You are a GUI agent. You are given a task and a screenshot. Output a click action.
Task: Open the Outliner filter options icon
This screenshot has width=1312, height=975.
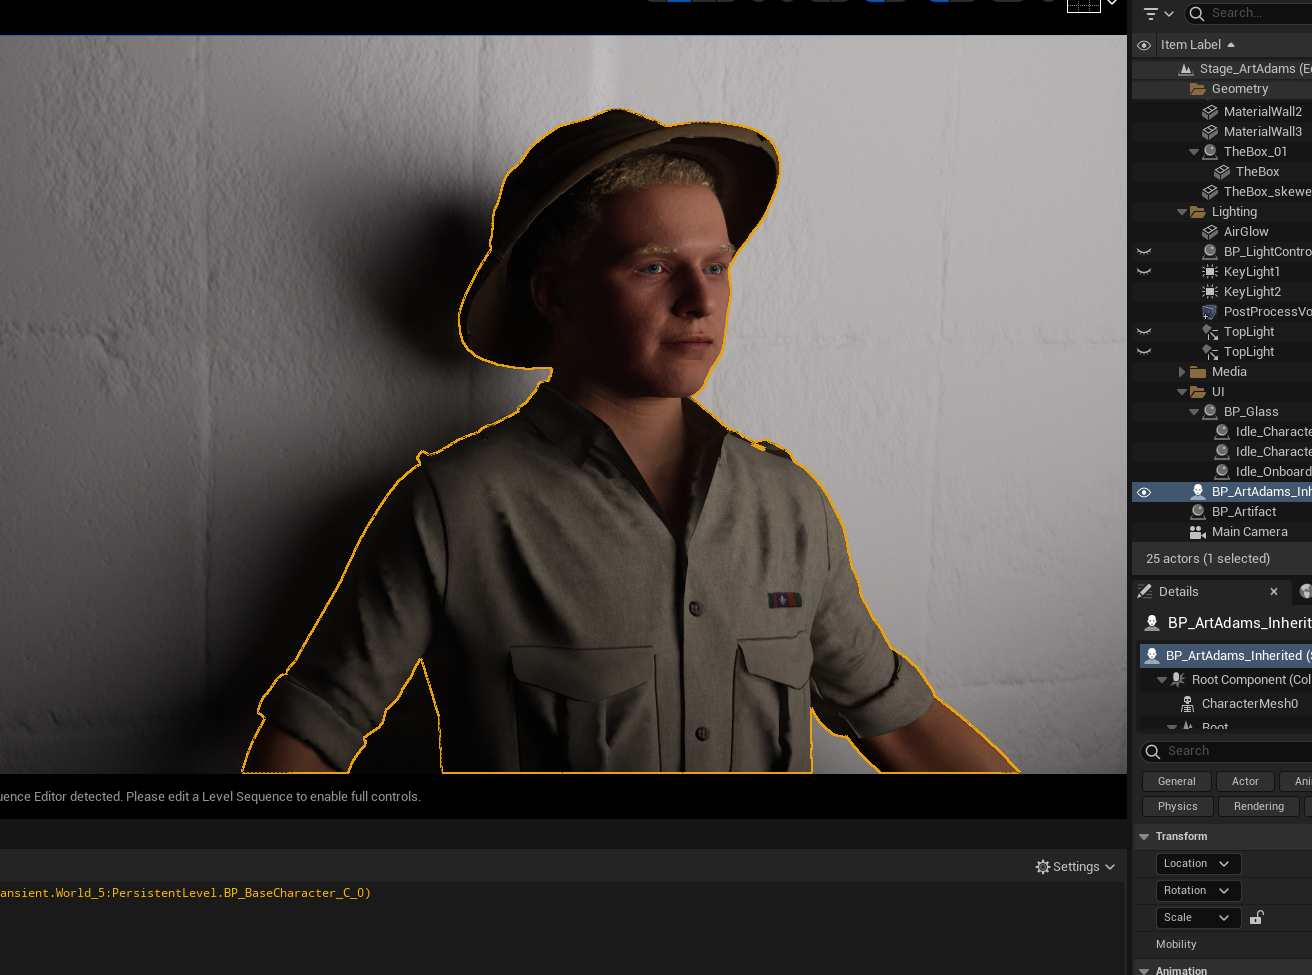(x=1157, y=14)
